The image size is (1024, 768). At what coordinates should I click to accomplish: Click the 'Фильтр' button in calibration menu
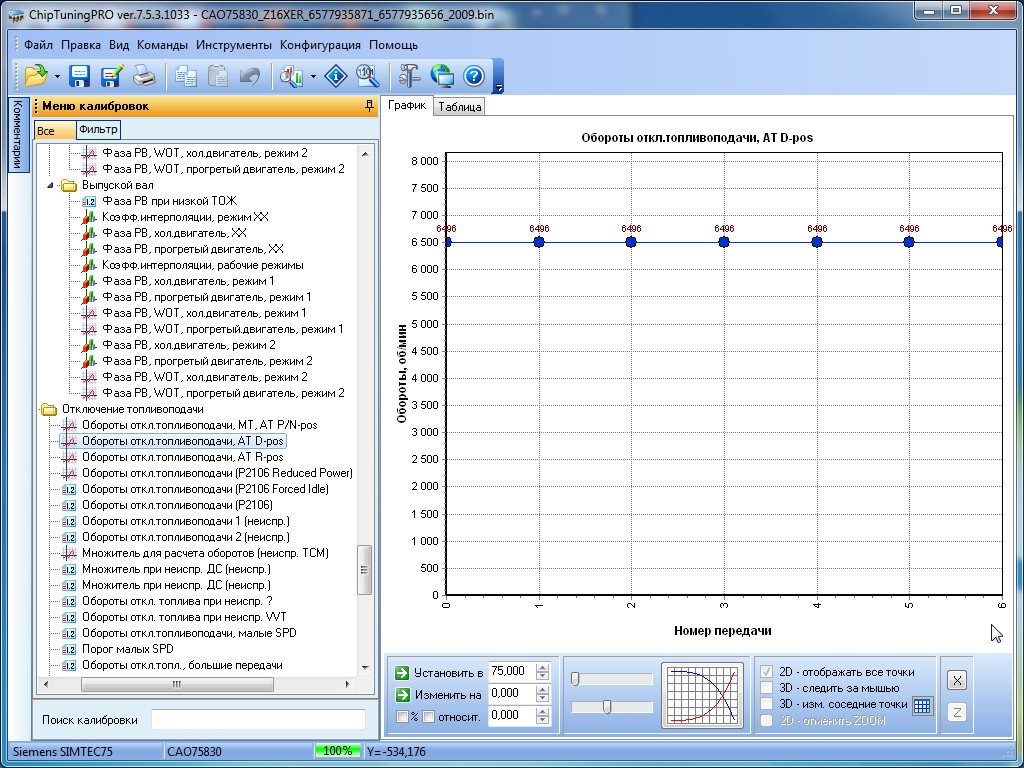(x=98, y=130)
